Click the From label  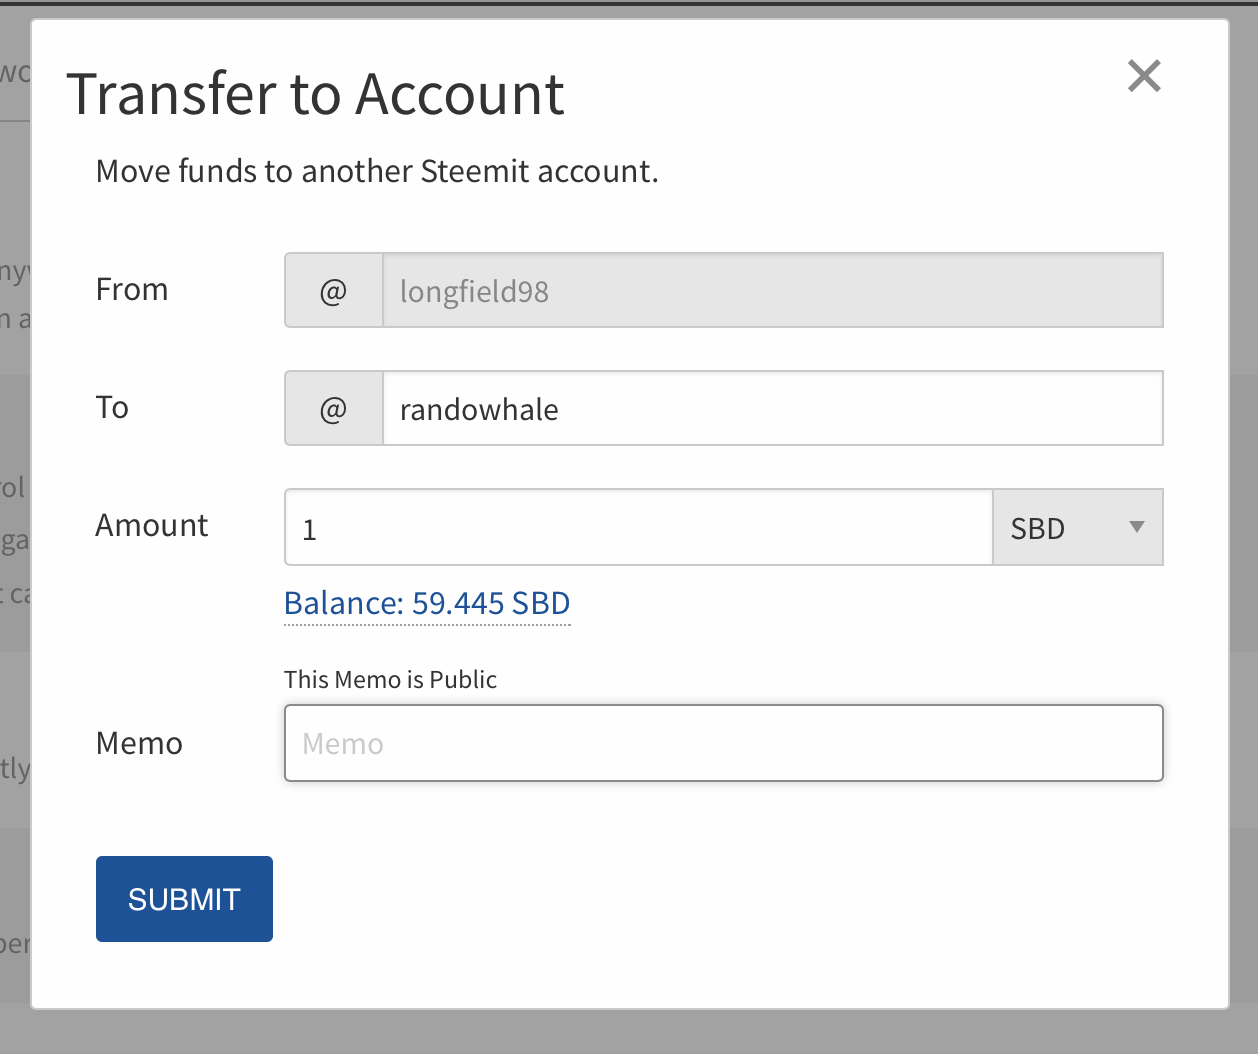point(132,289)
